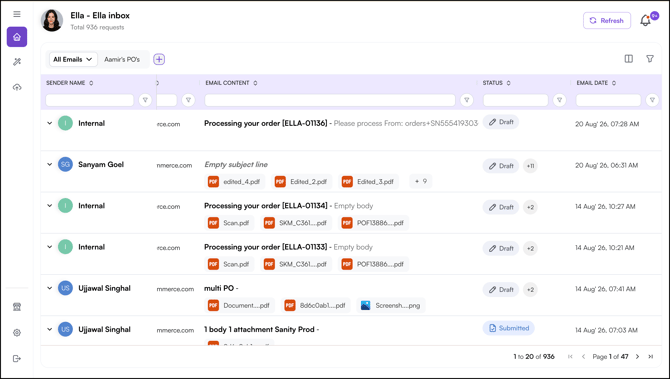670x379 pixels.
Task: Click the logout icon in sidebar
Action: tap(17, 358)
